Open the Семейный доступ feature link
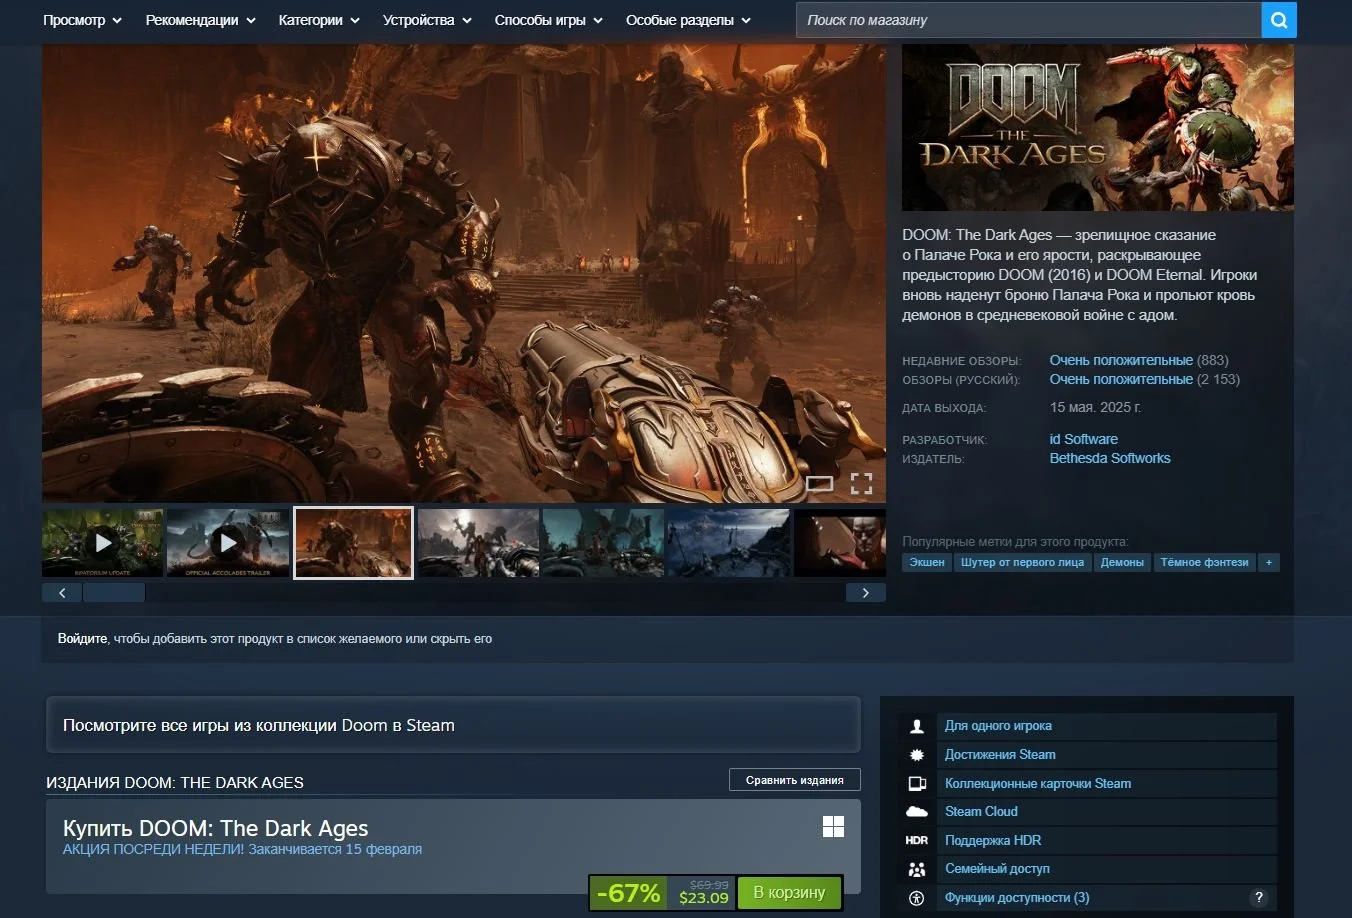Image resolution: width=1352 pixels, height=918 pixels. pos(997,869)
